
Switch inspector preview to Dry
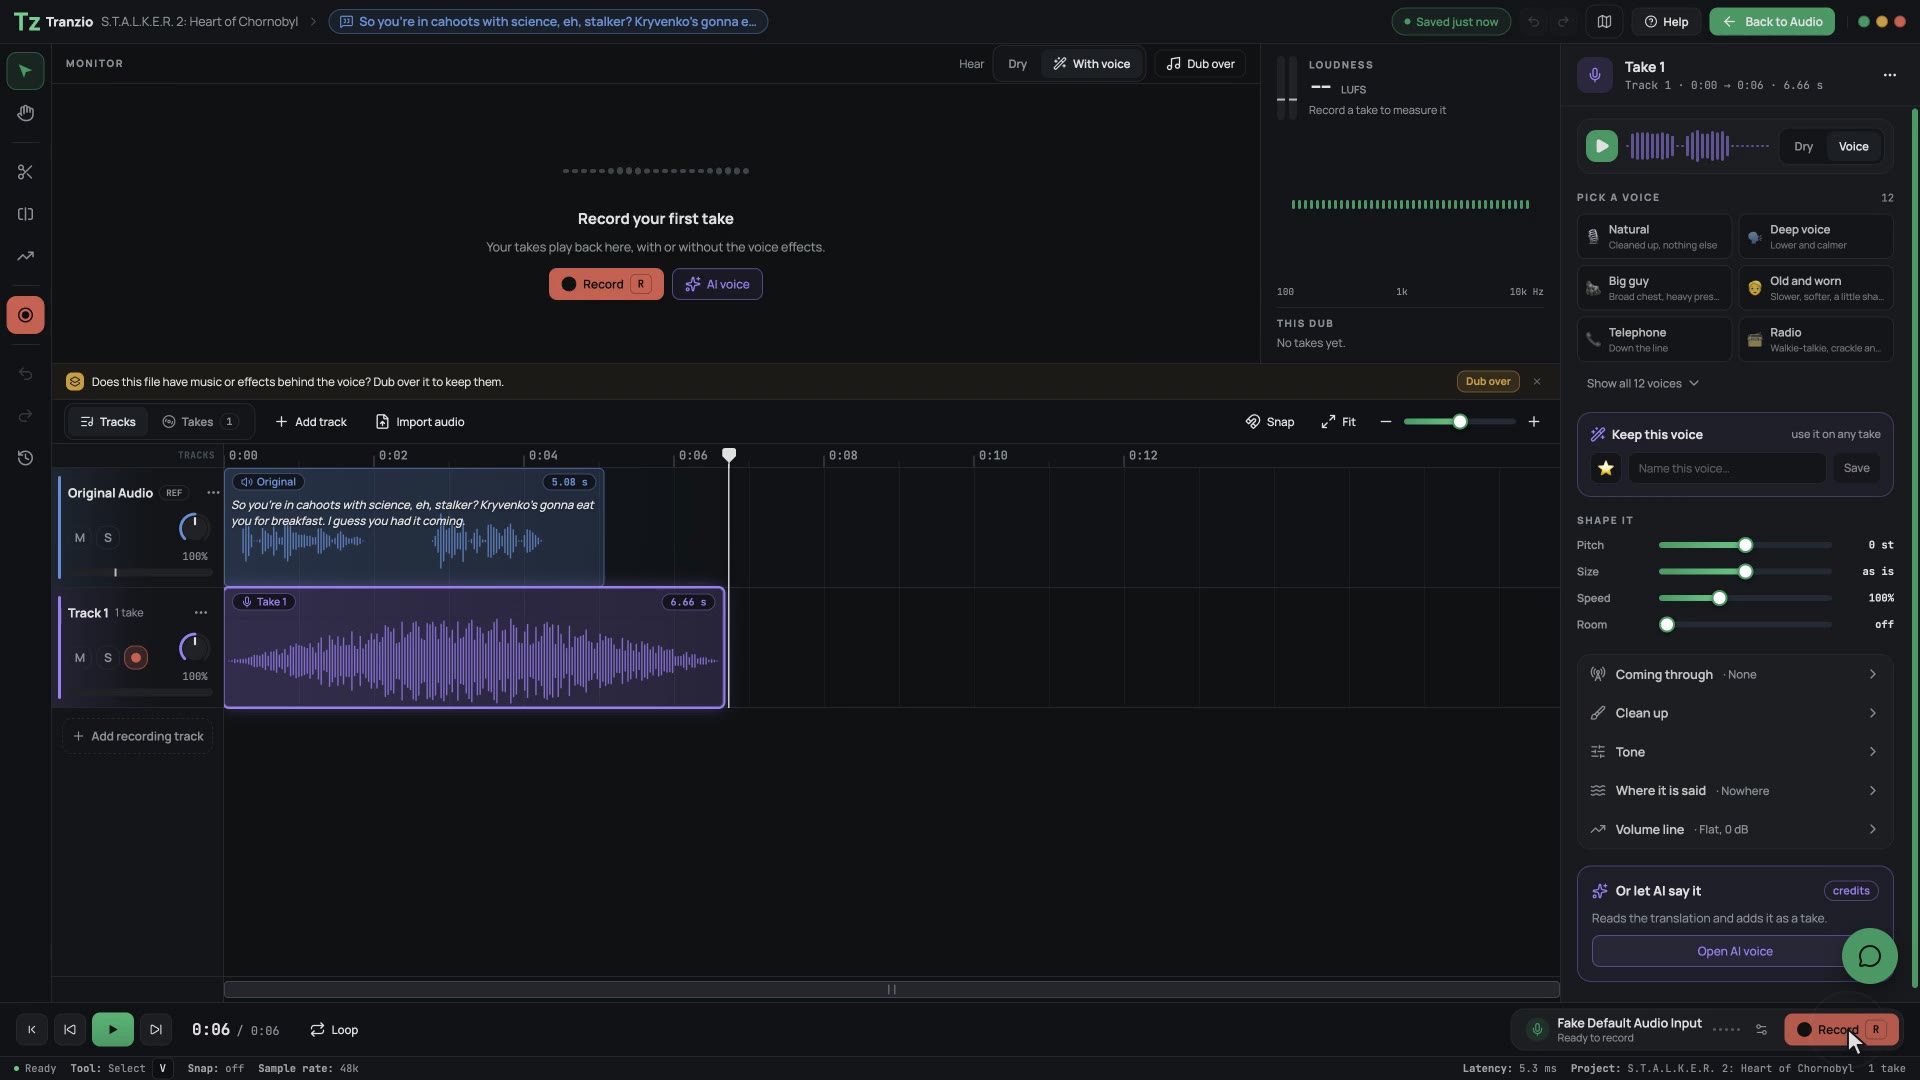pyautogui.click(x=1803, y=146)
